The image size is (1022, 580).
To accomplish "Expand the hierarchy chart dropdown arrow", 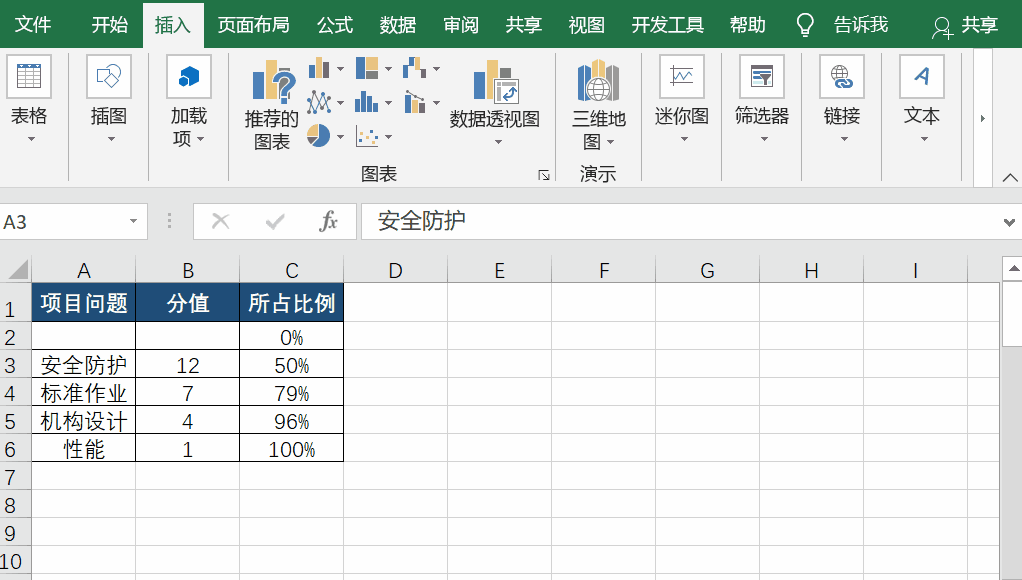I will (x=388, y=68).
